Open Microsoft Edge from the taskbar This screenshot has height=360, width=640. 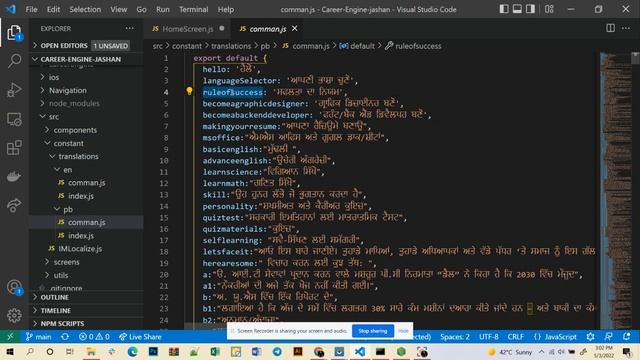click(132, 351)
